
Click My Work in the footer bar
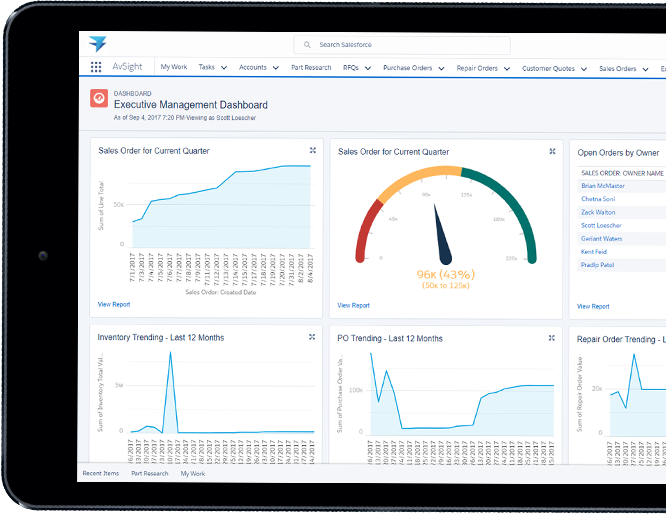point(193,473)
